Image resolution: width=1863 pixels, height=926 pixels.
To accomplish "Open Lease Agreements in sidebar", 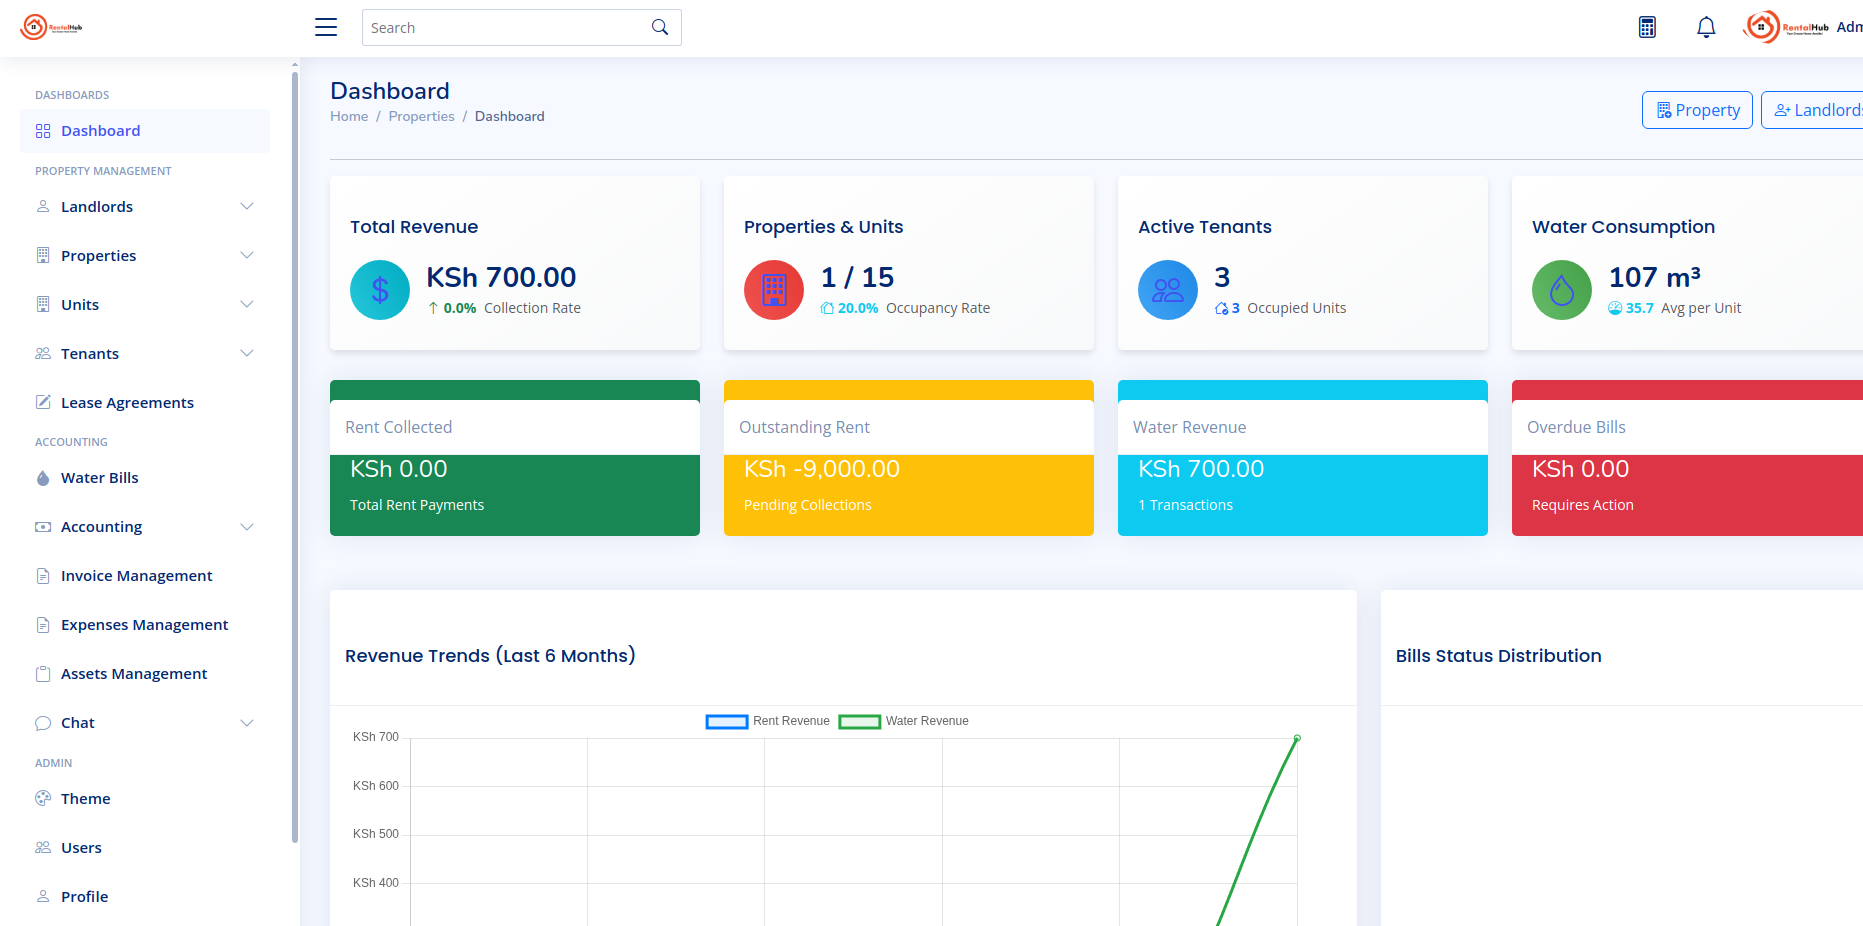I will click(127, 403).
